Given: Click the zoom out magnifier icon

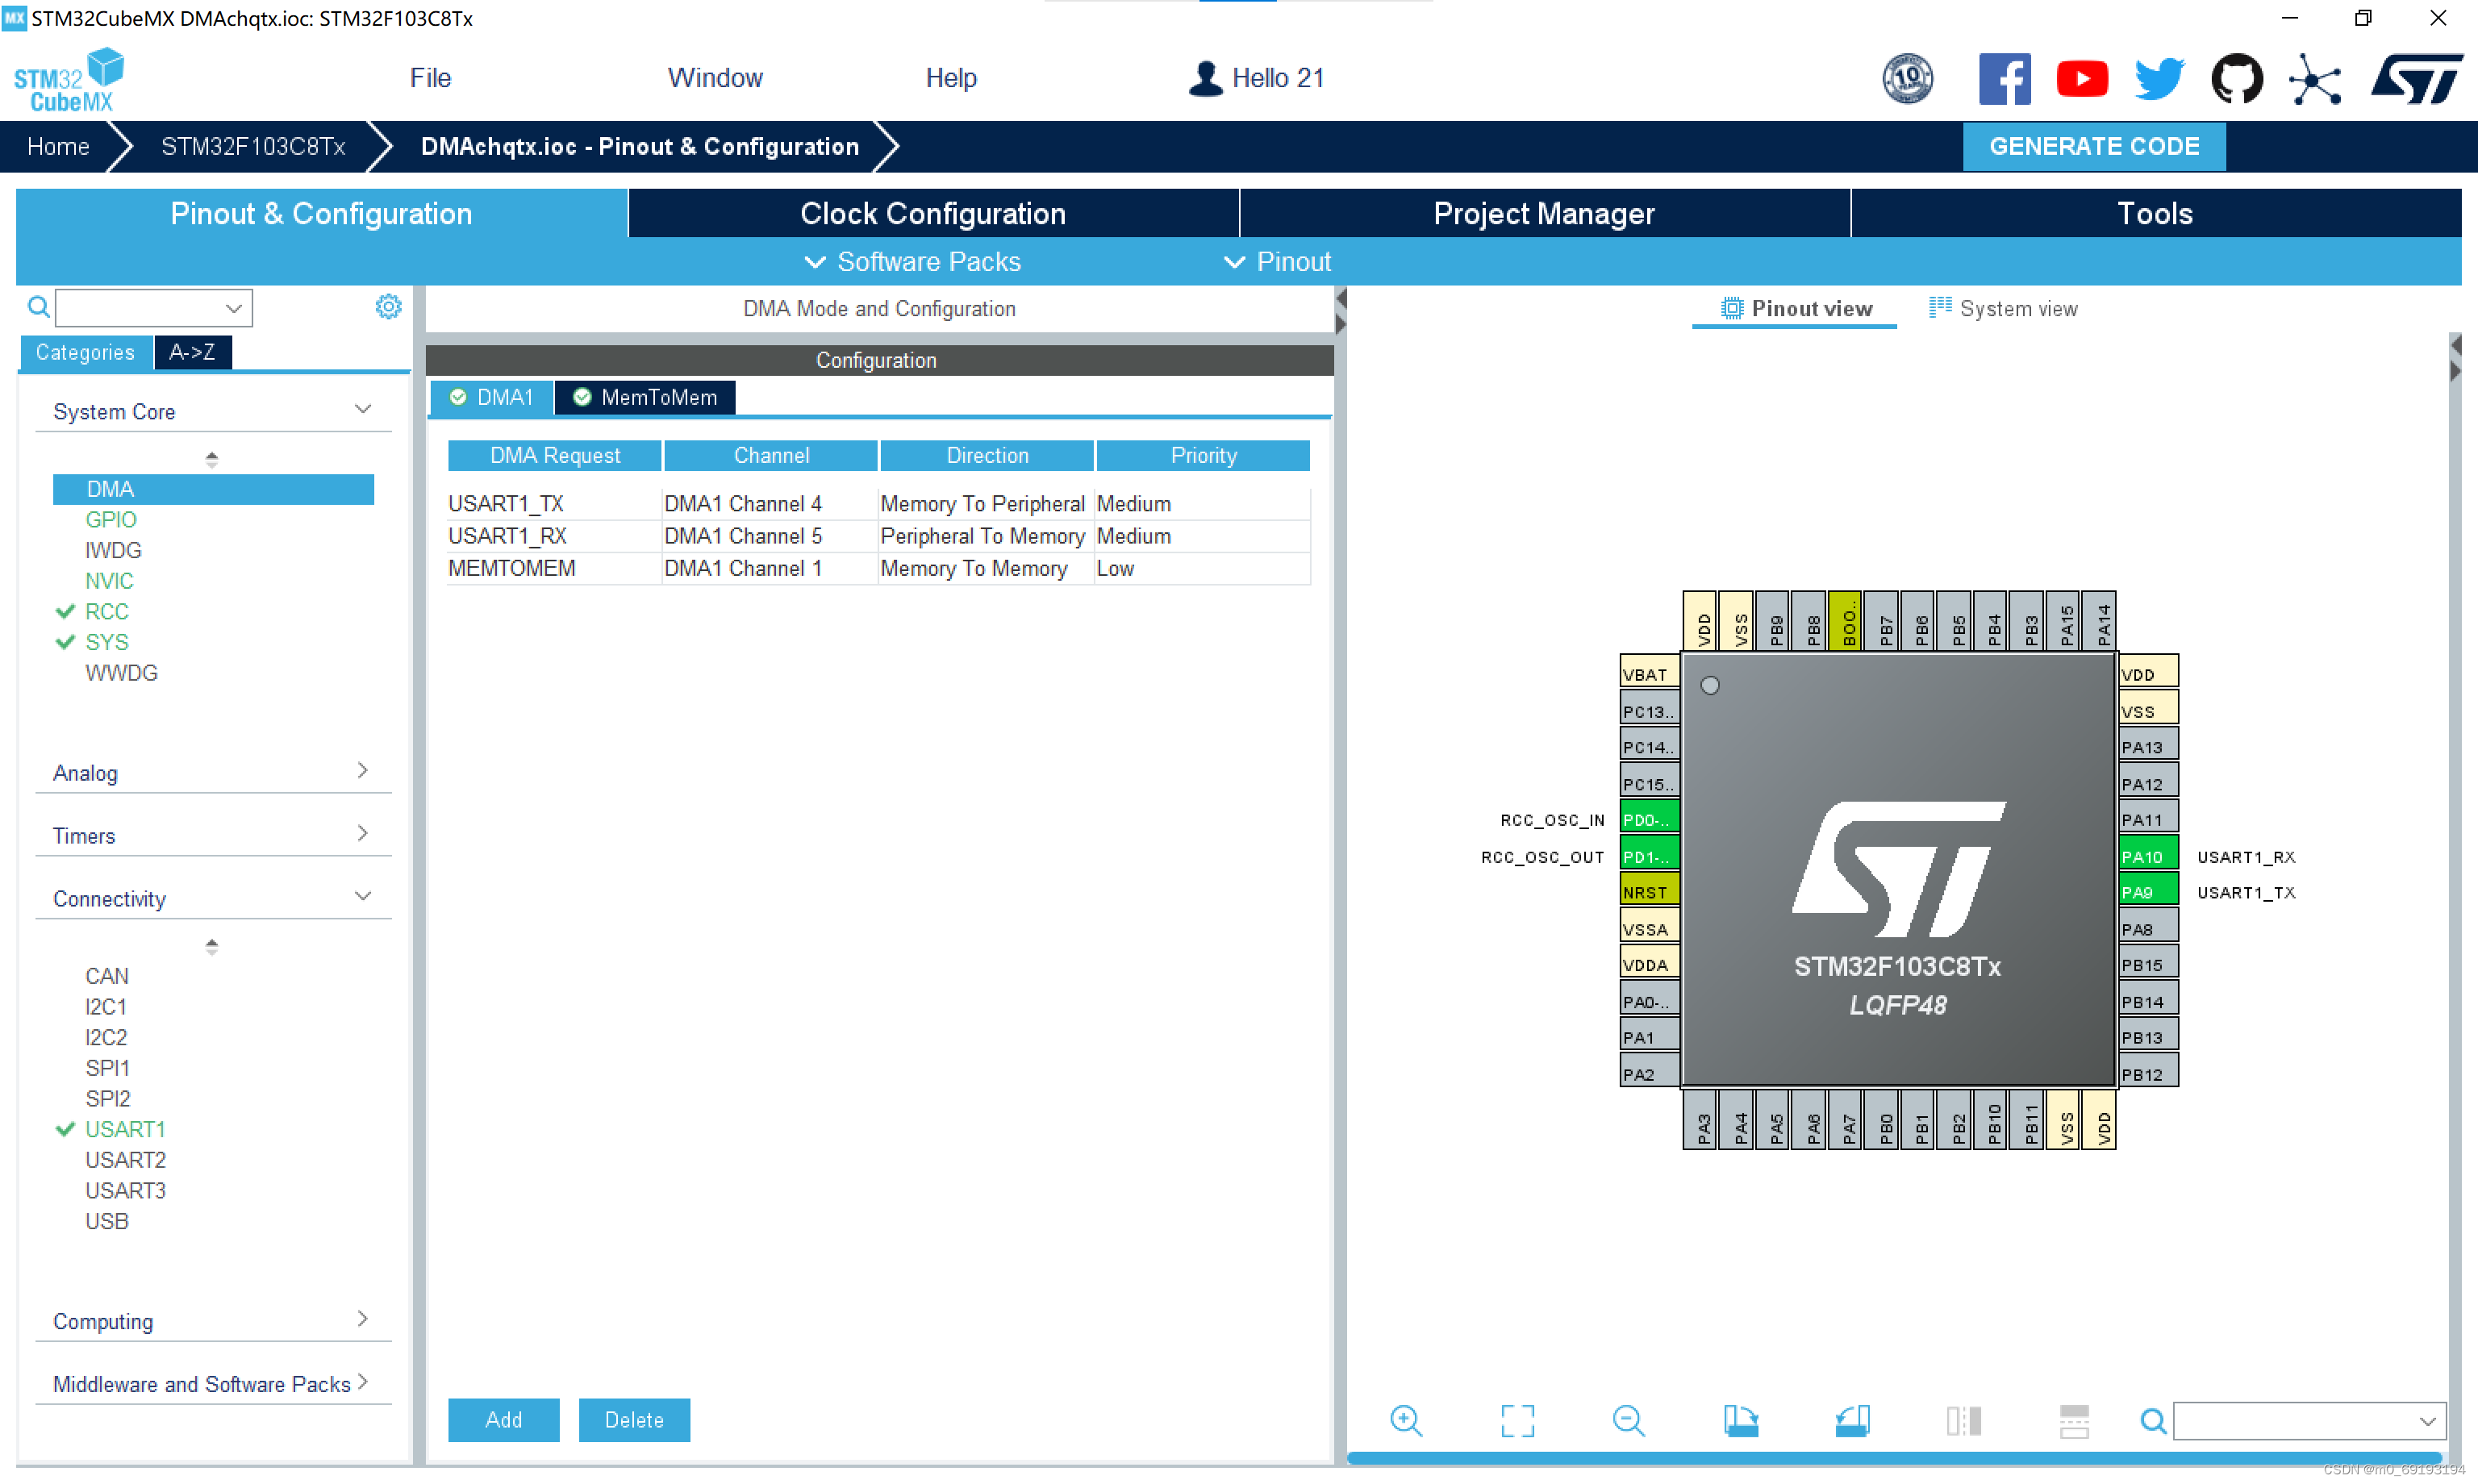Looking at the screenshot, I should click(1628, 1420).
